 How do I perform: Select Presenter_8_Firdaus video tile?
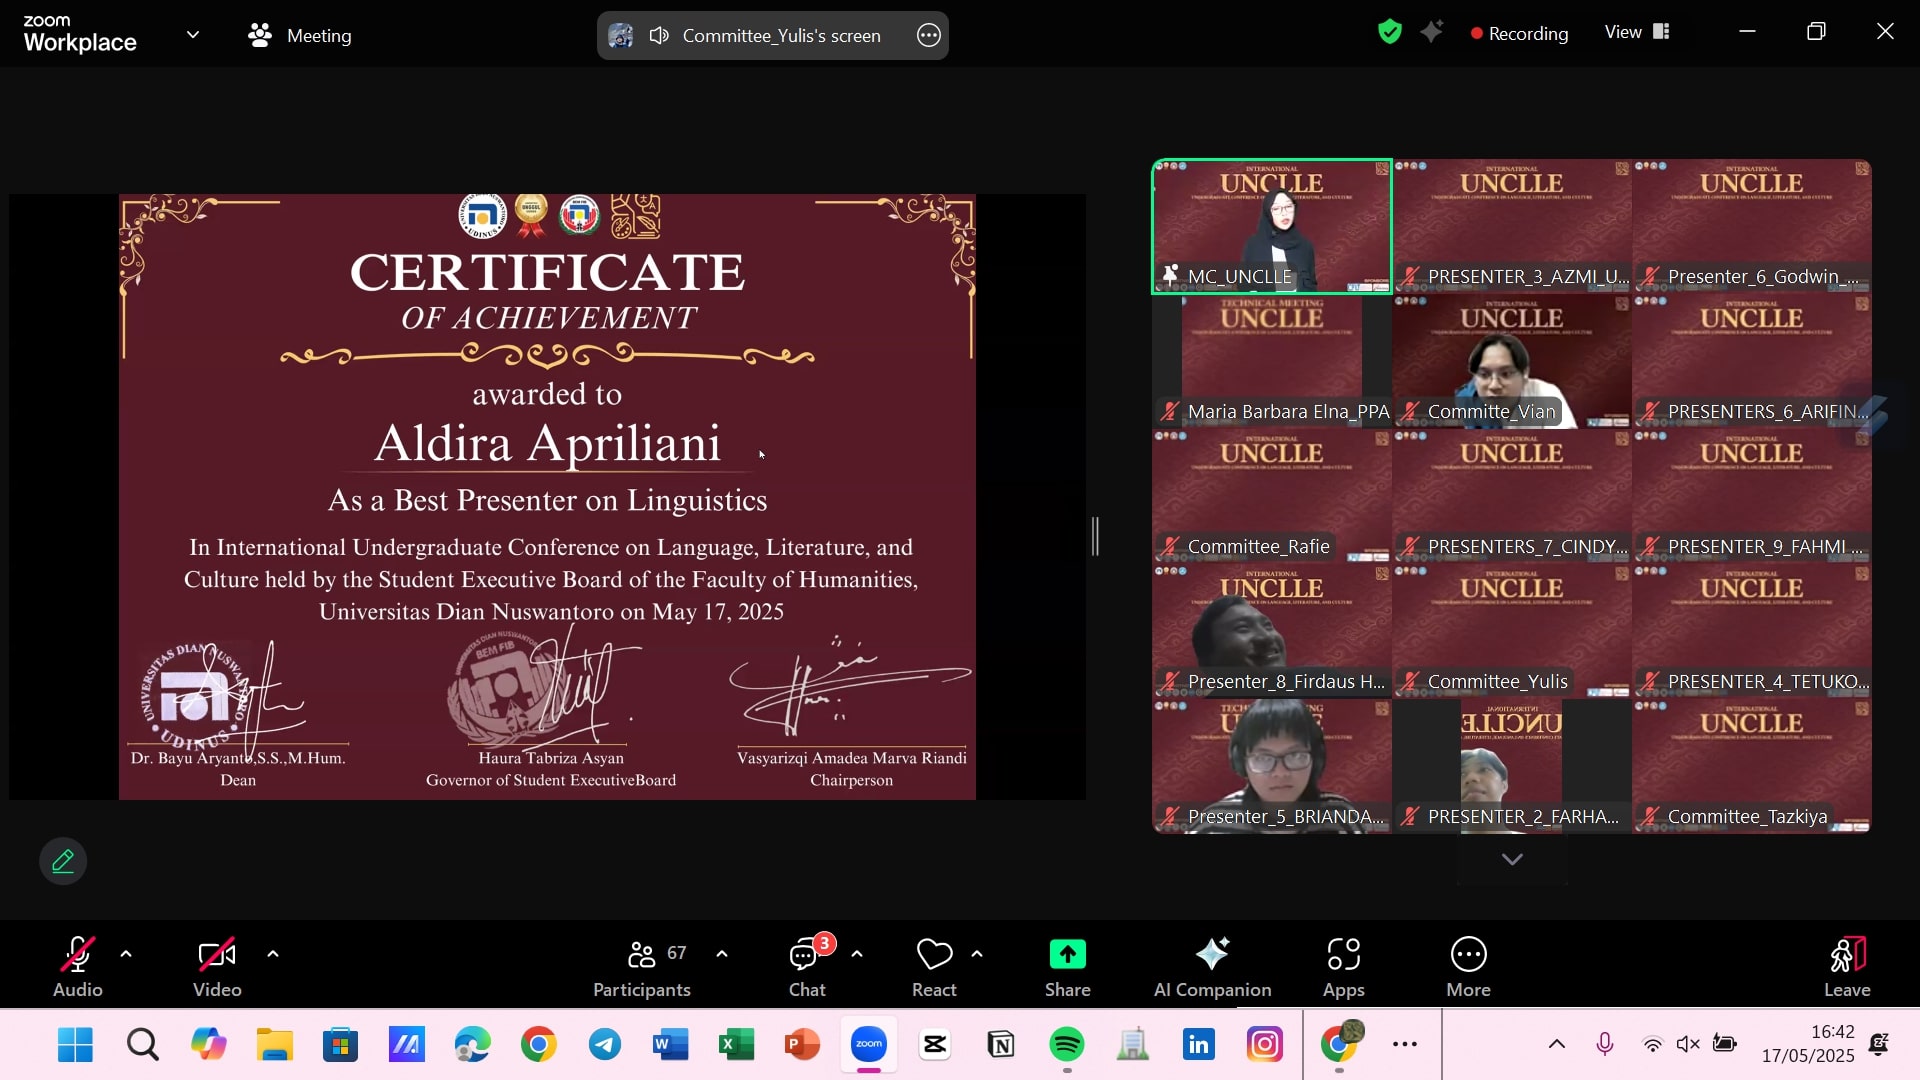tap(1272, 632)
